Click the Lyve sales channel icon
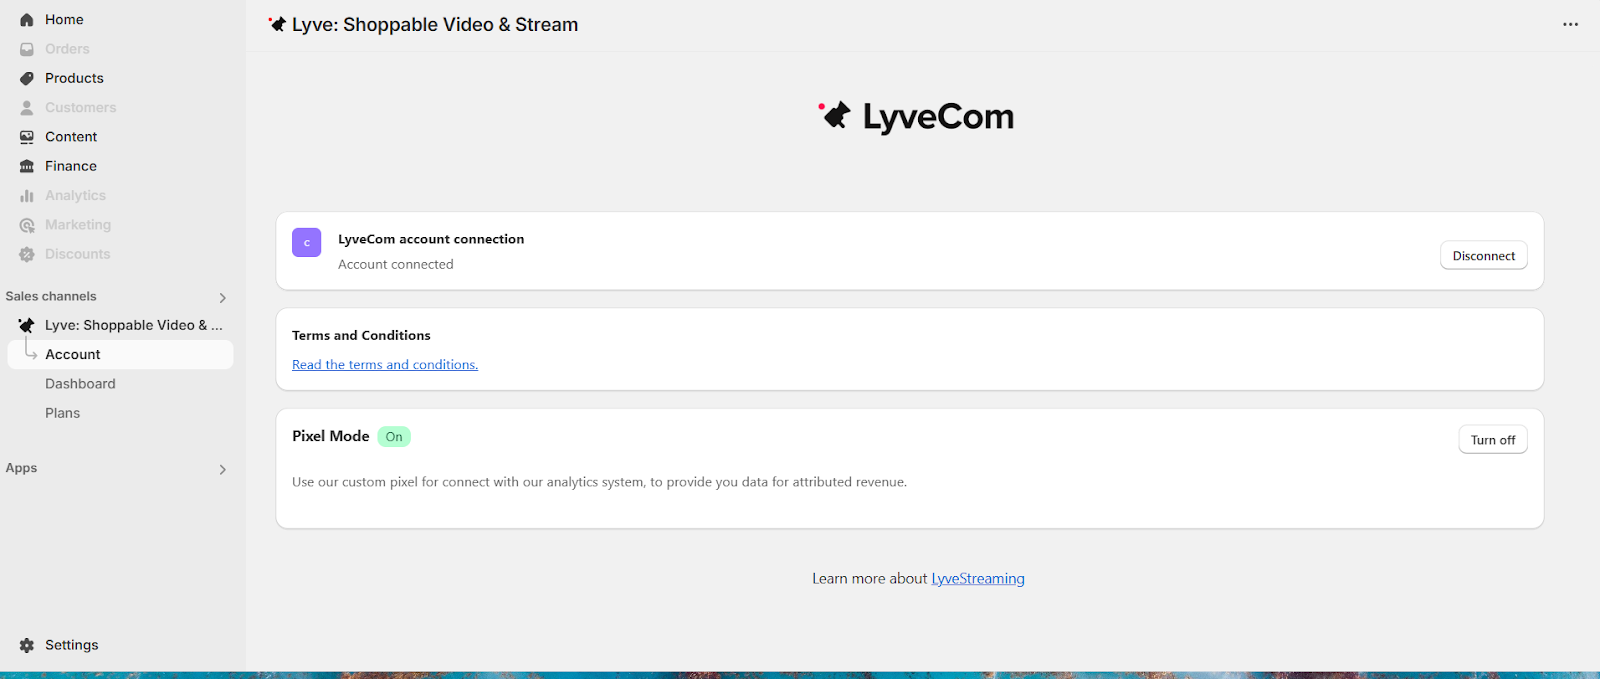 tap(27, 325)
